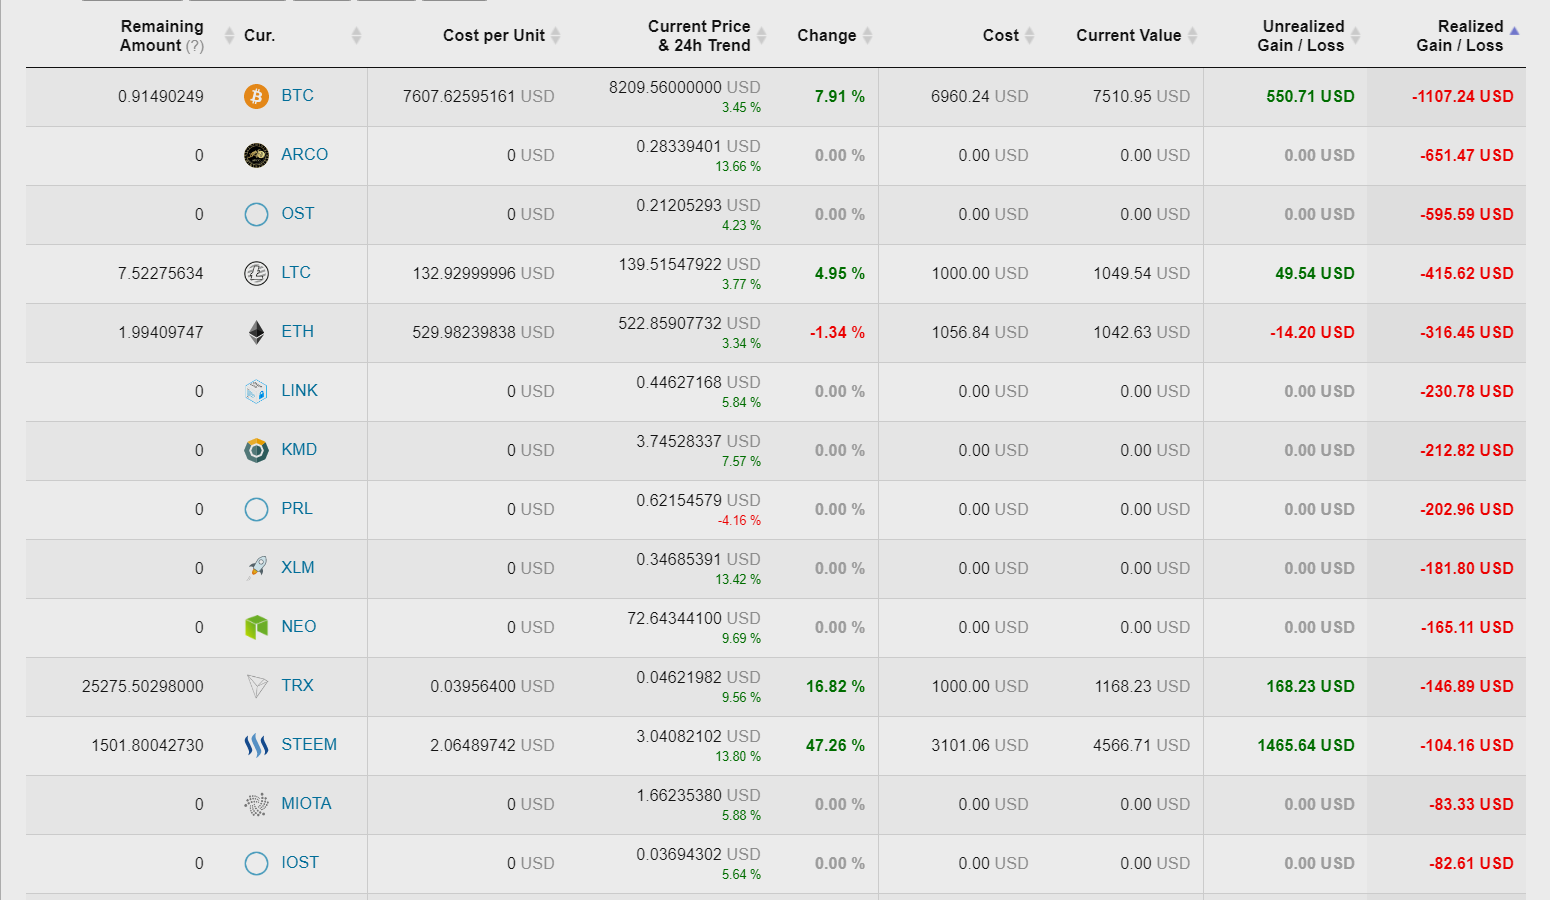The width and height of the screenshot is (1550, 900).
Task: Open the MIOTA currency link
Action: tap(306, 804)
